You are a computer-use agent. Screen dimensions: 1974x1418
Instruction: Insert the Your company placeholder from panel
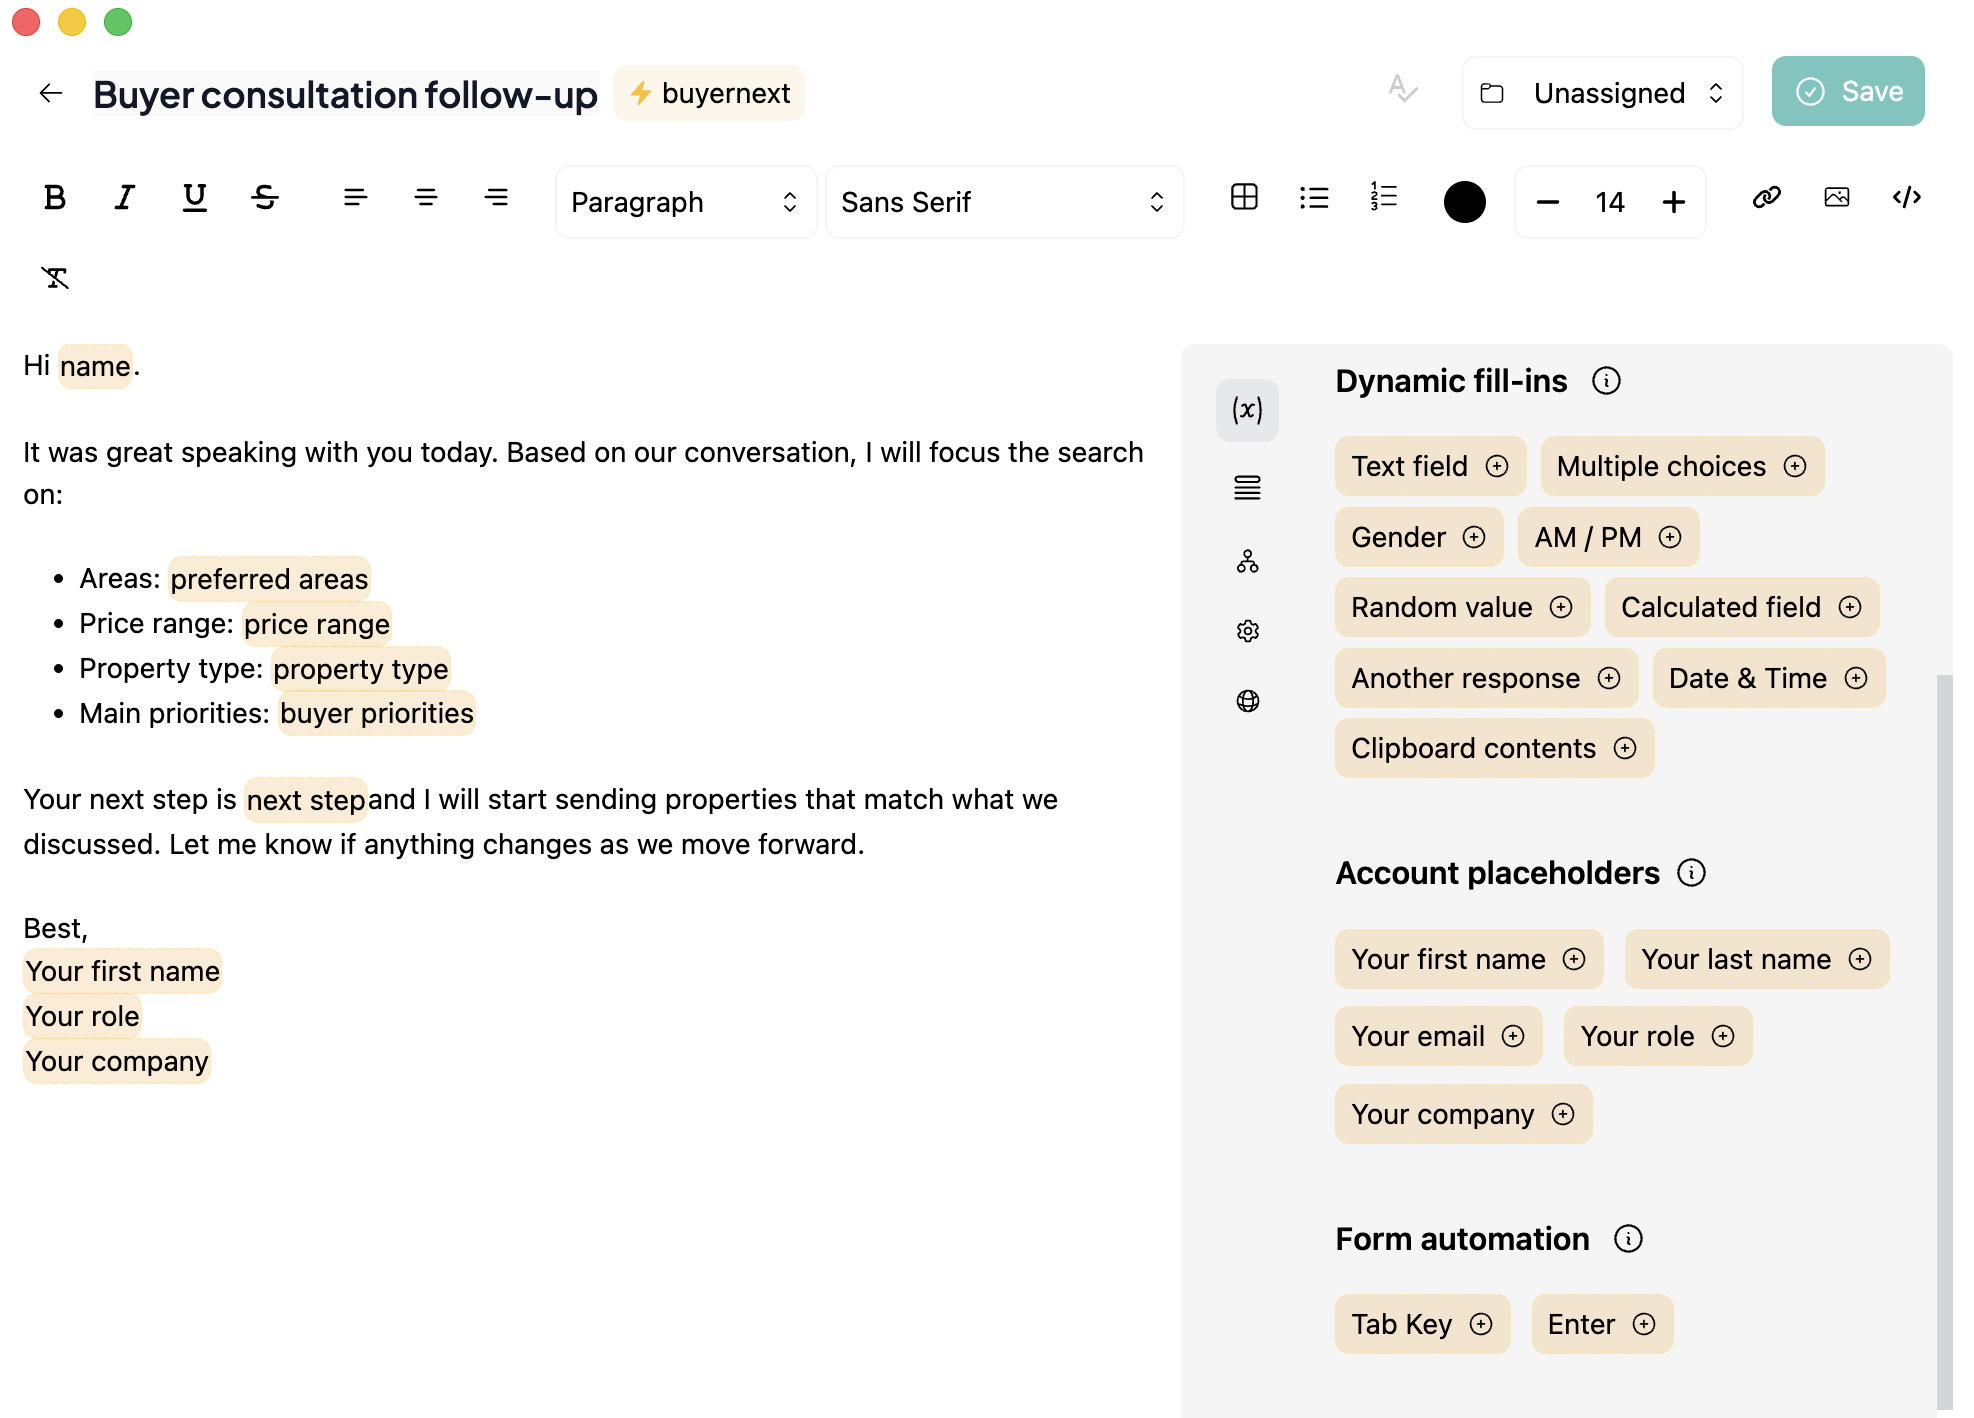[1463, 1114]
